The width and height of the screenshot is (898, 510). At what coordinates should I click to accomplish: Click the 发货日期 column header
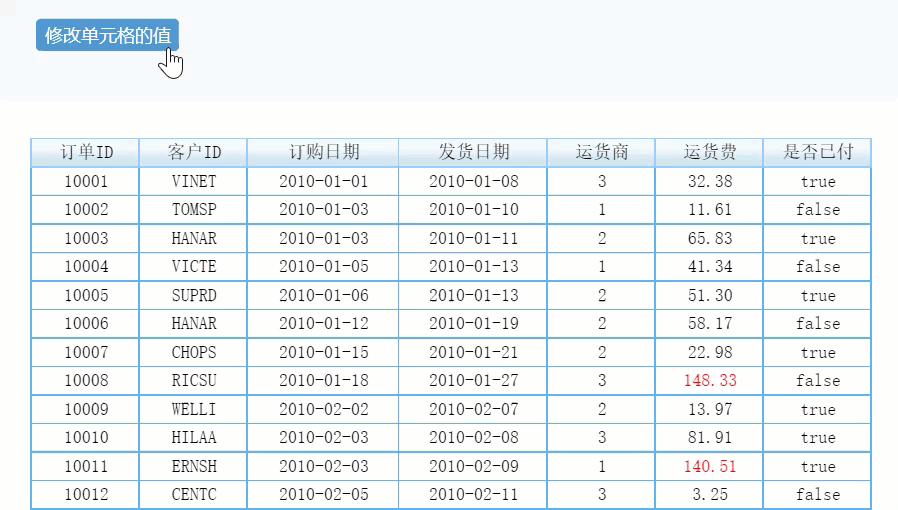(473, 152)
